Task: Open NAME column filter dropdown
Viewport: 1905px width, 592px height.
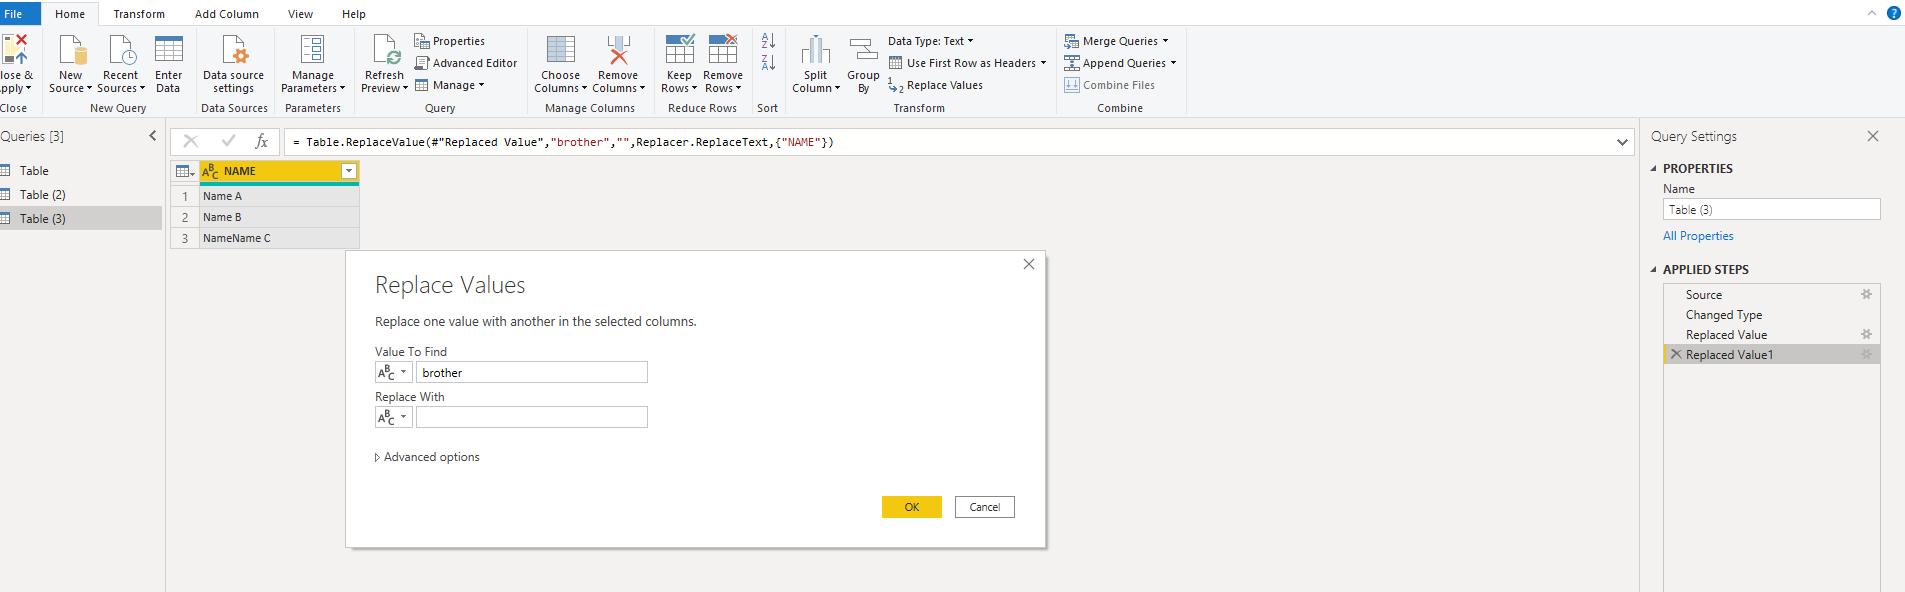Action: tap(349, 171)
